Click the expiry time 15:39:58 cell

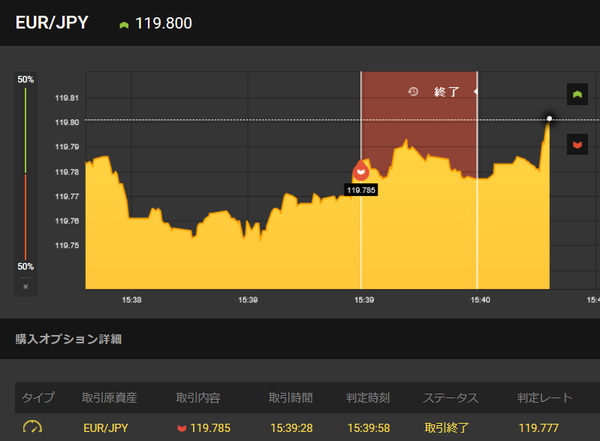coord(369,428)
